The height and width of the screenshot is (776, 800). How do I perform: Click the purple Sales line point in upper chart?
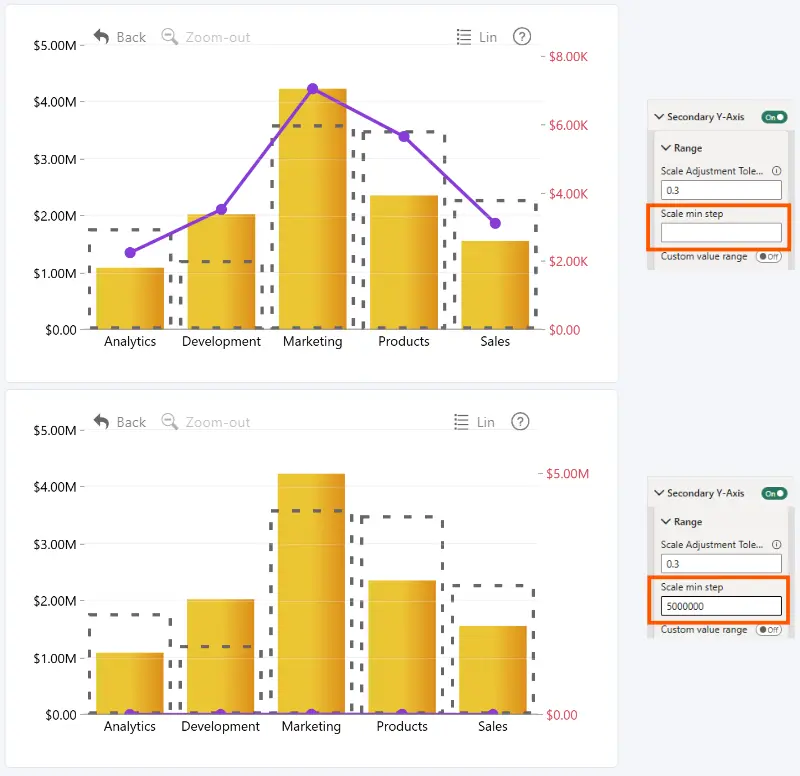pyautogui.click(x=495, y=223)
